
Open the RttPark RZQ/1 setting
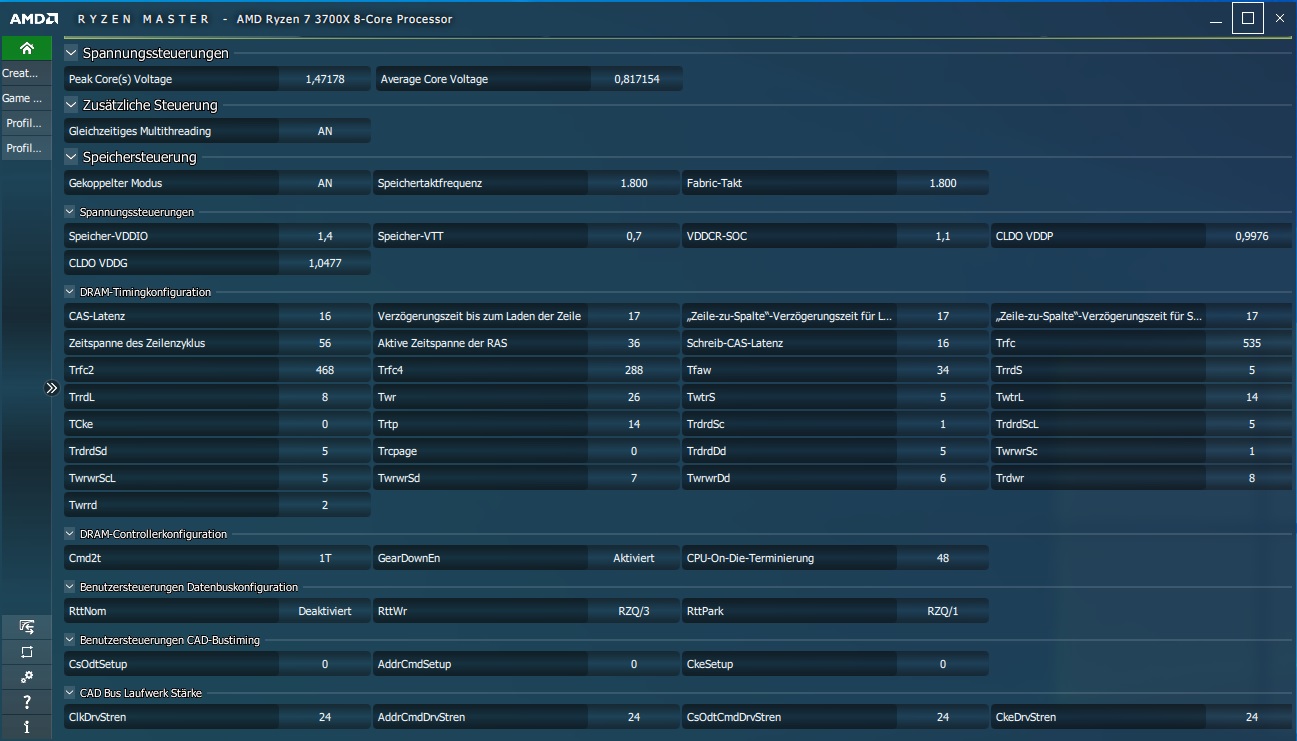tap(943, 611)
